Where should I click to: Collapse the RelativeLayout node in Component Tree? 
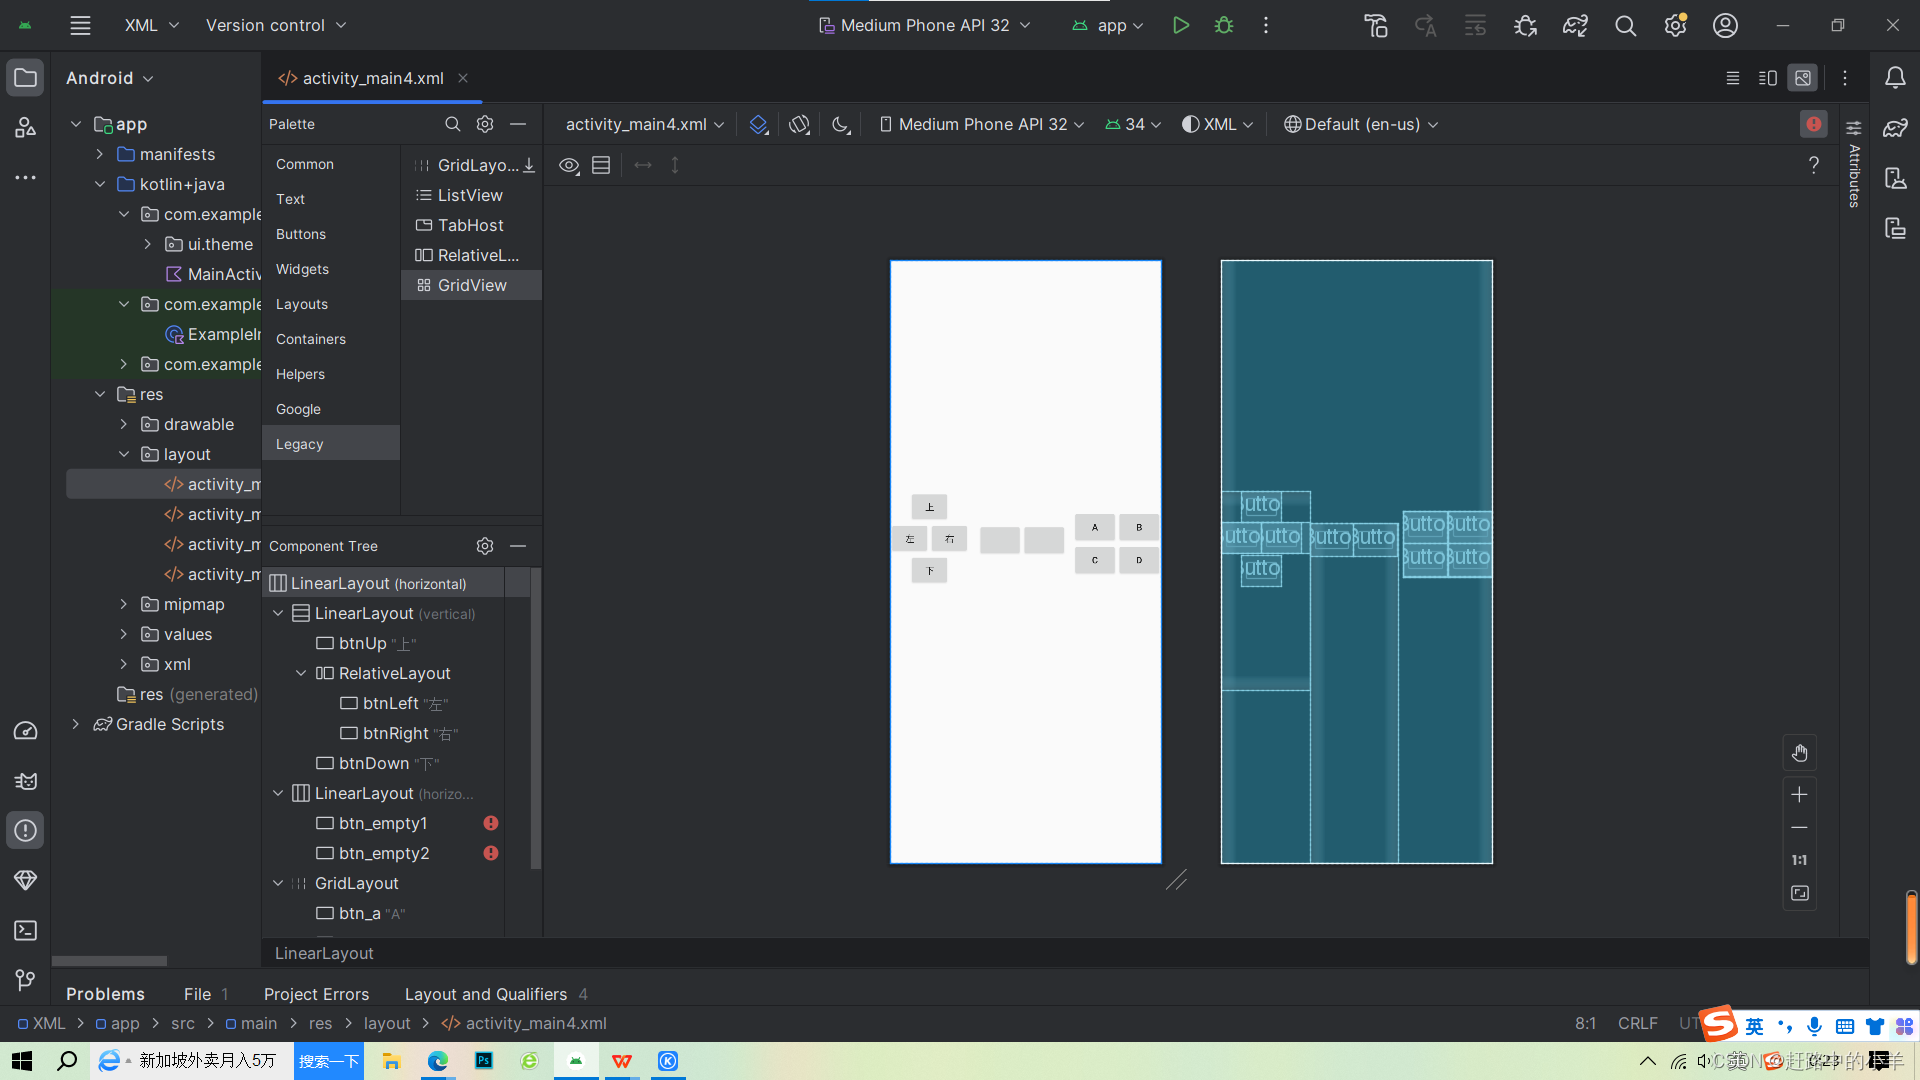click(x=301, y=673)
